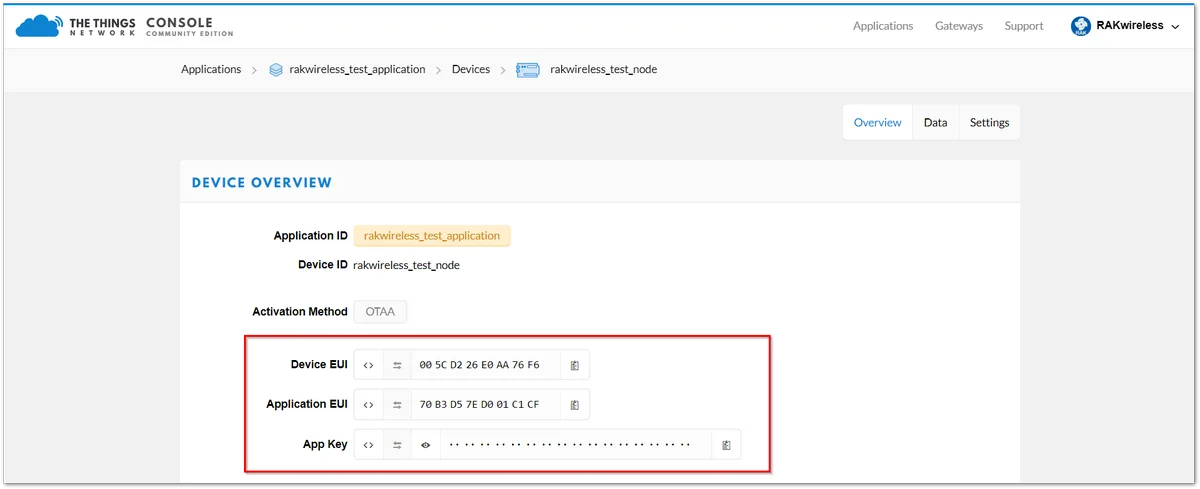Swap App Key byte order icon
The height and width of the screenshot is (489, 1200).
(397, 444)
